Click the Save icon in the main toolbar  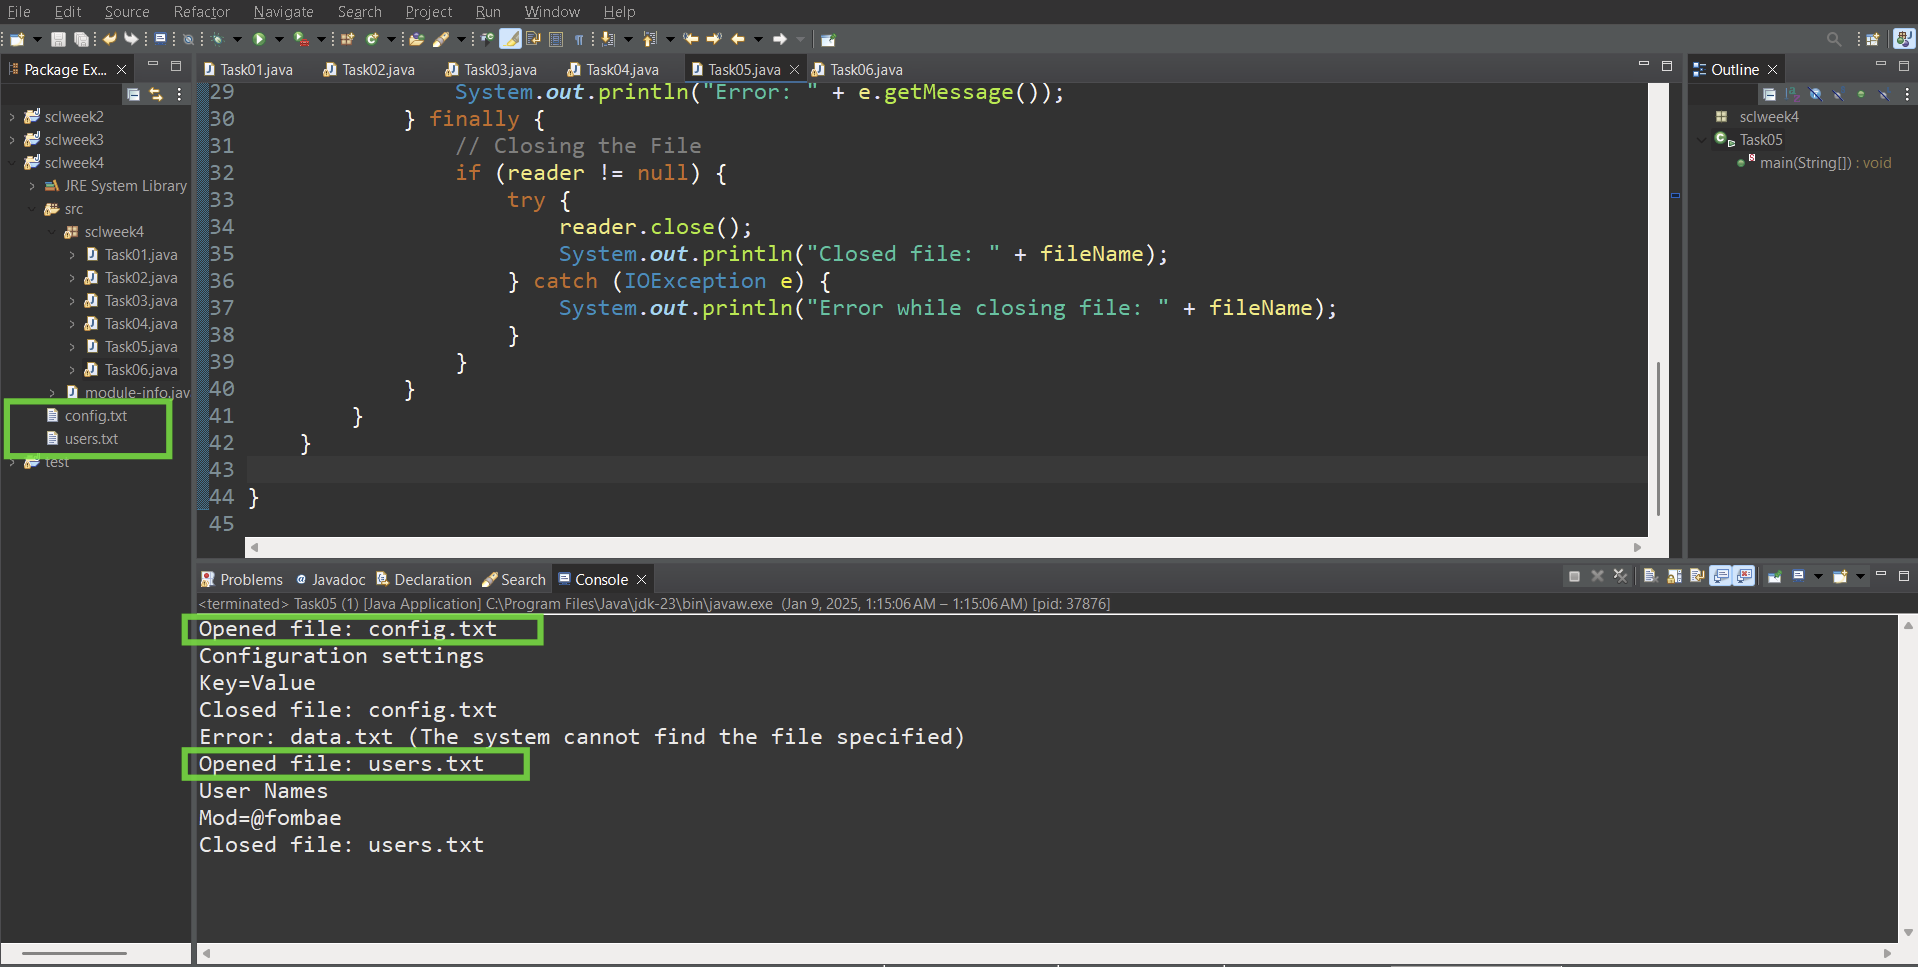(x=58, y=39)
